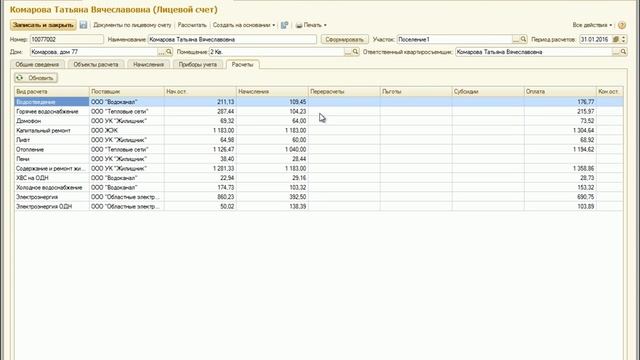Open calendar icon in Период расчетов
Image resolution: width=640 pixels, height=360 pixels.
click(616, 39)
